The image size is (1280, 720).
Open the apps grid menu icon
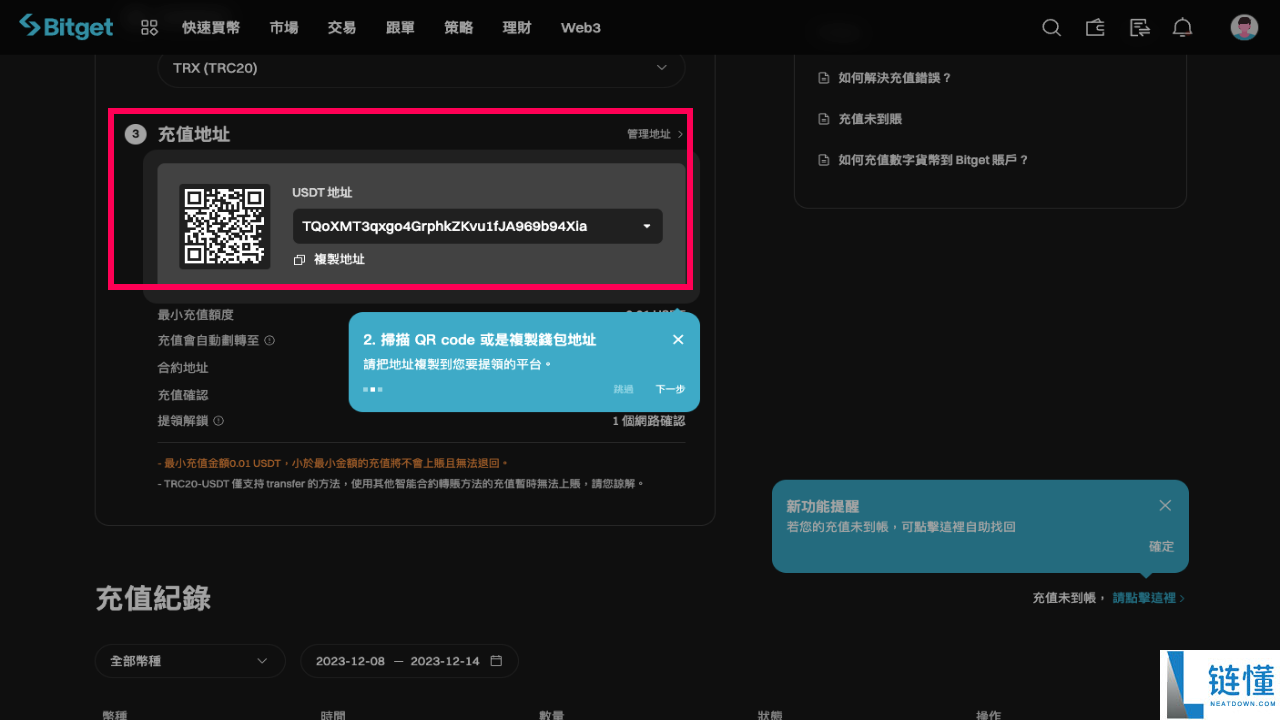point(149,28)
